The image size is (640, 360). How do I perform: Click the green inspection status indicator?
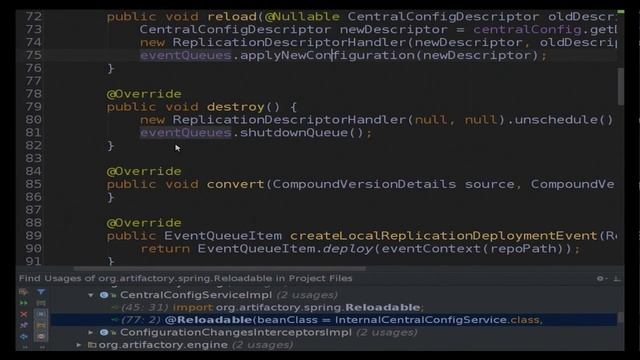(620, 12)
